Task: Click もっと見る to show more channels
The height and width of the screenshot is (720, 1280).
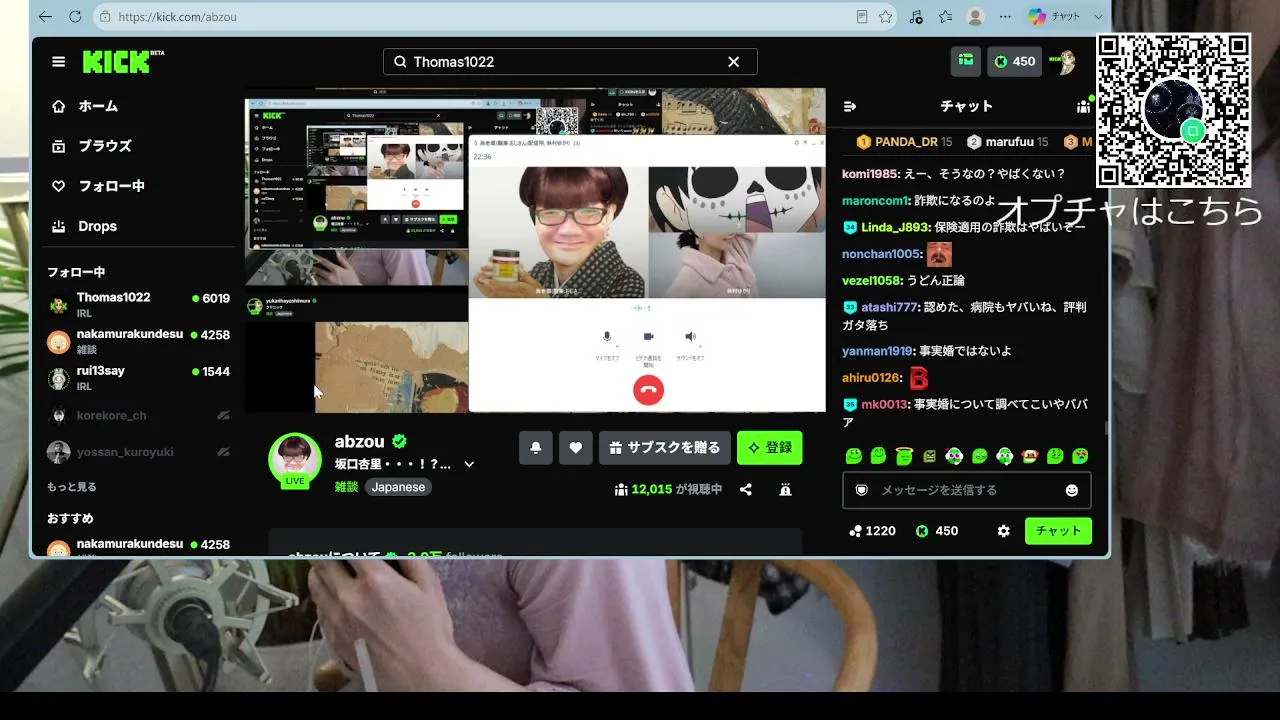Action: [x=72, y=487]
